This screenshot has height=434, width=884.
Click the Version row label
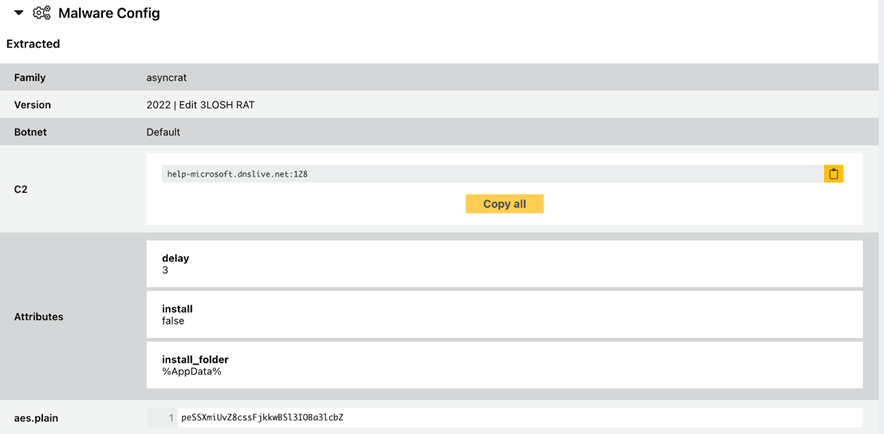(x=32, y=105)
